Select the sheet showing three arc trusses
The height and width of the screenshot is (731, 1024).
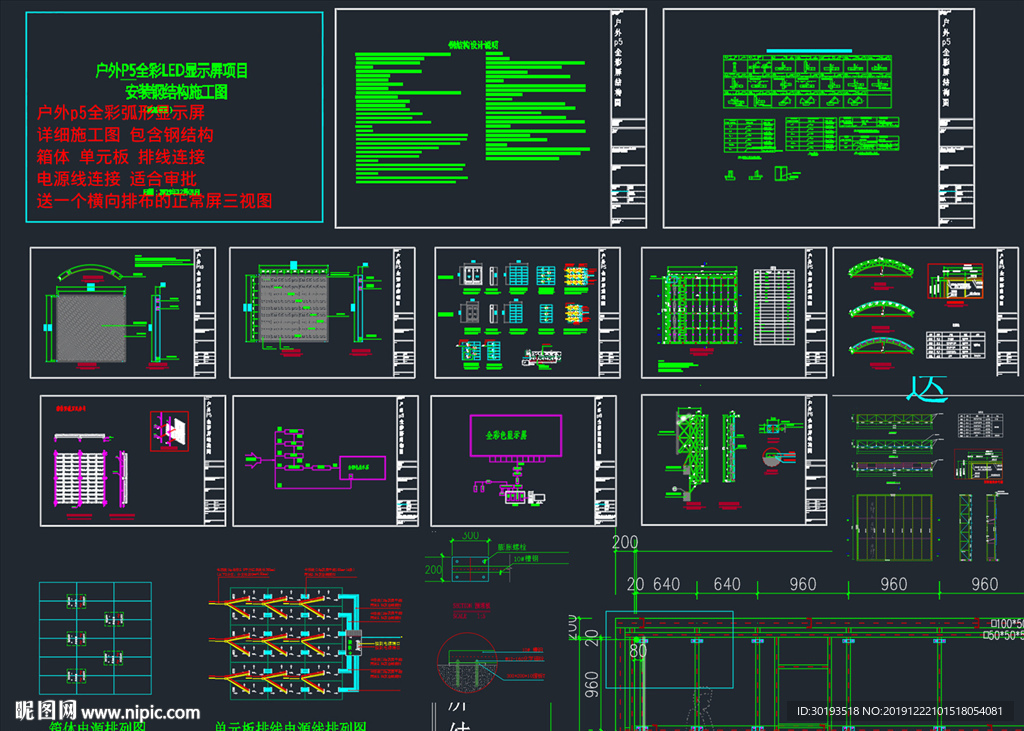click(x=925, y=312)
